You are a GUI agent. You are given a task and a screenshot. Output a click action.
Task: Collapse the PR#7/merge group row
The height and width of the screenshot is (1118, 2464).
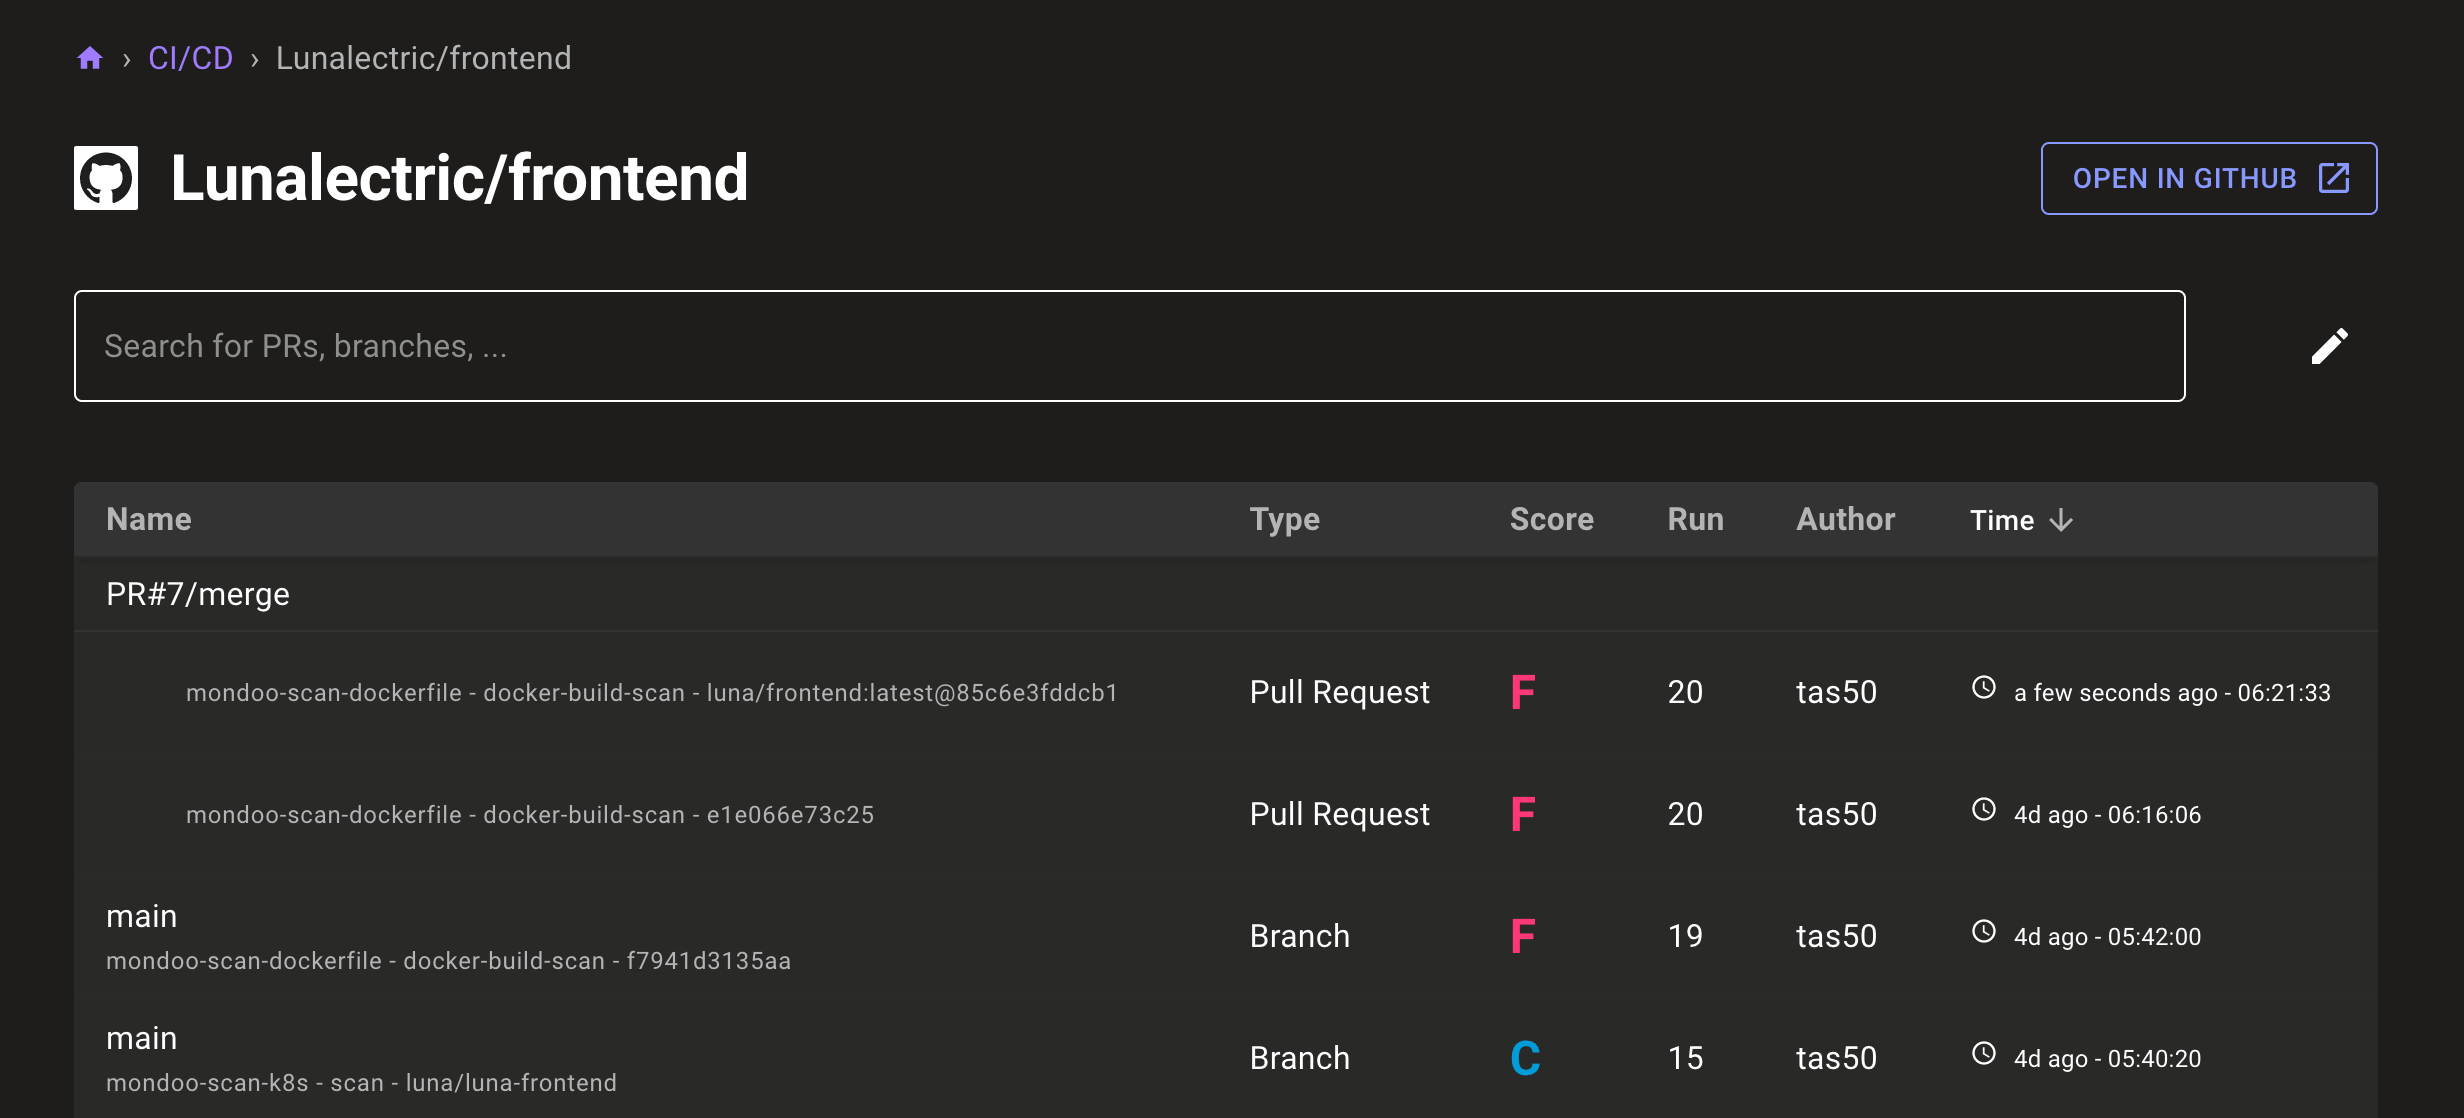pos(198,594)
